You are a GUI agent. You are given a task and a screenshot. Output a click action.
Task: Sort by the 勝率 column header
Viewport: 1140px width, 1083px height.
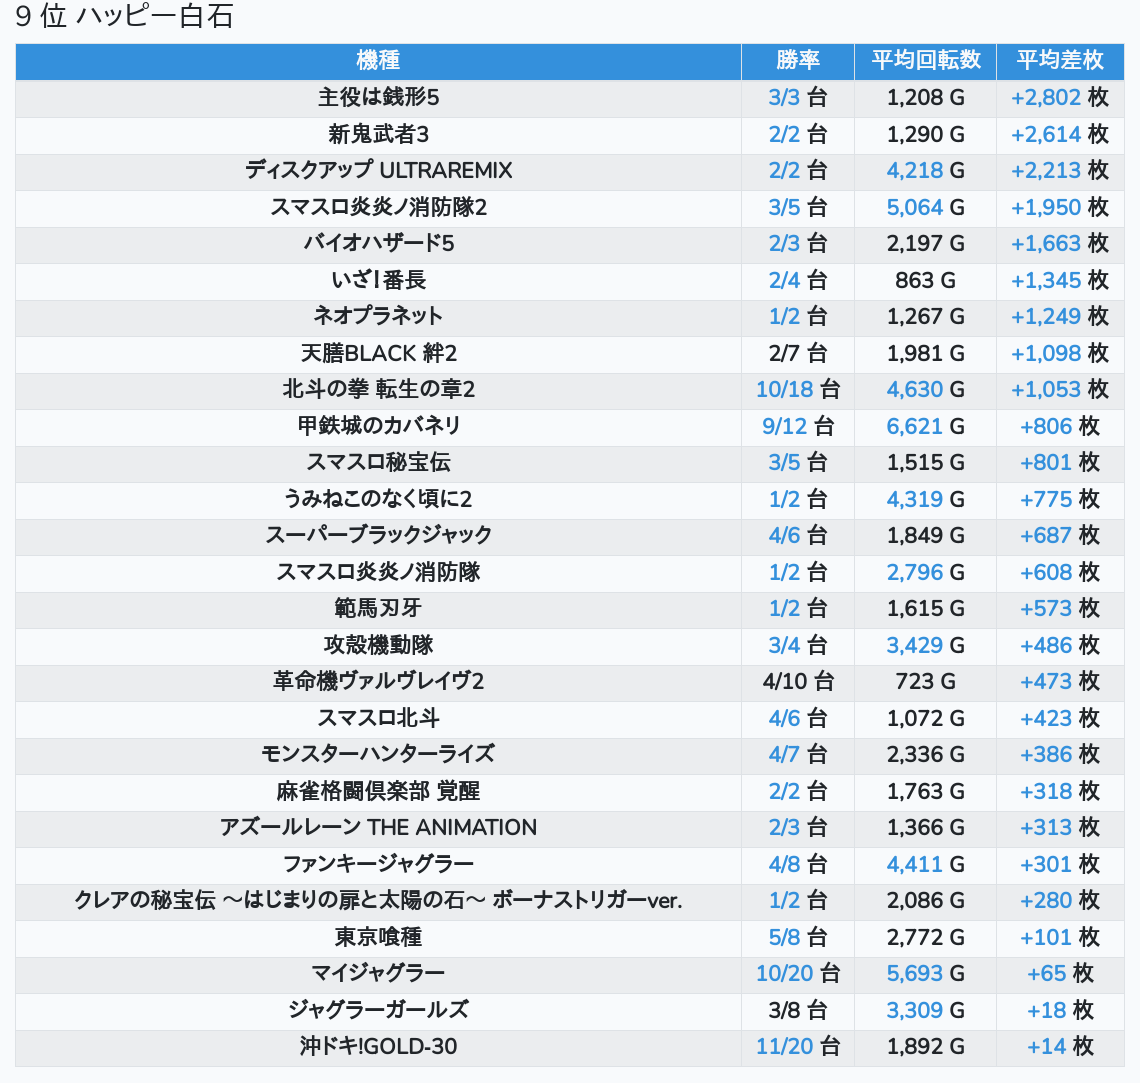click(x=797, y=61)
